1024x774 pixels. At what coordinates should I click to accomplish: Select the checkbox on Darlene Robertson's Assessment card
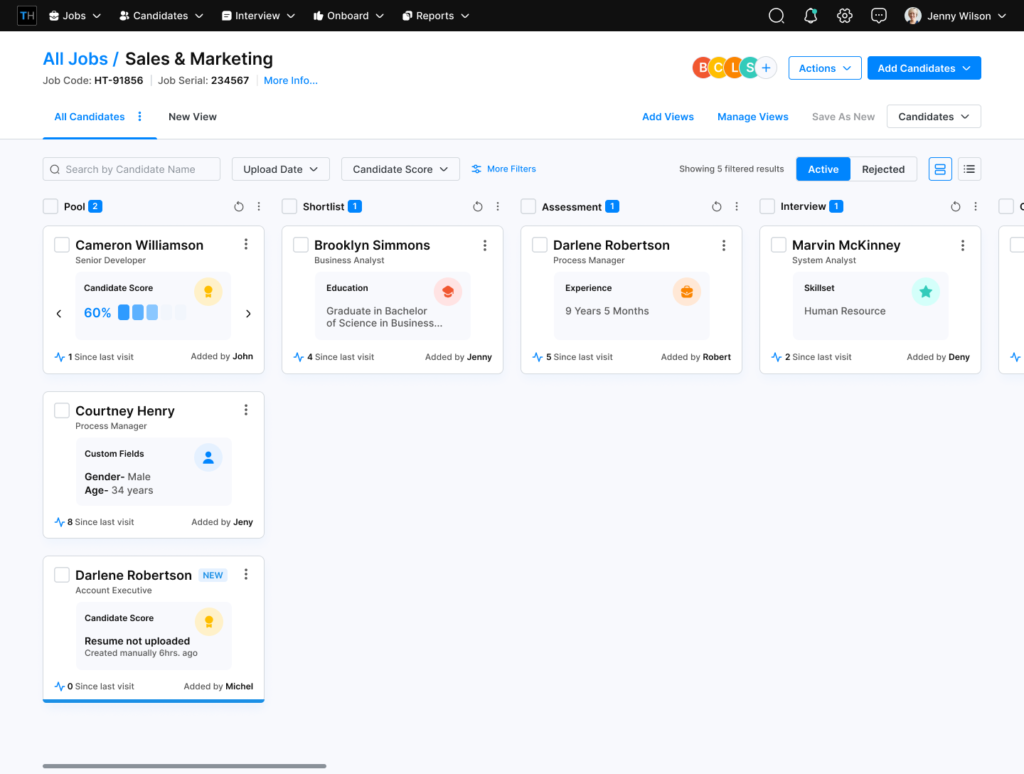[x=538, y=244]
